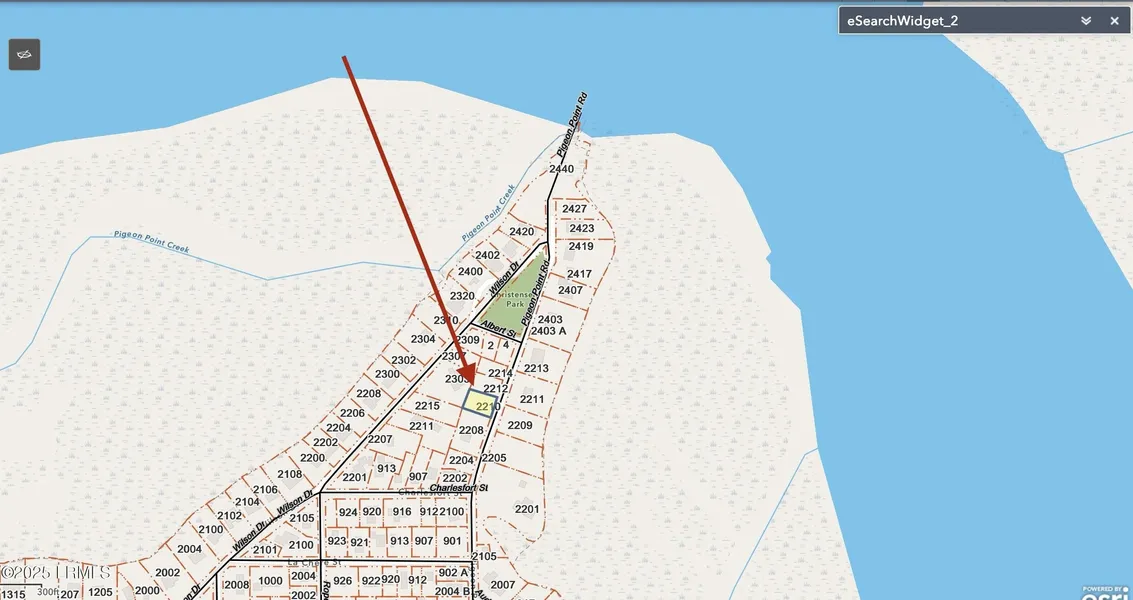Click parcel 2320 near Wilson Dr

tap(462, 296)
